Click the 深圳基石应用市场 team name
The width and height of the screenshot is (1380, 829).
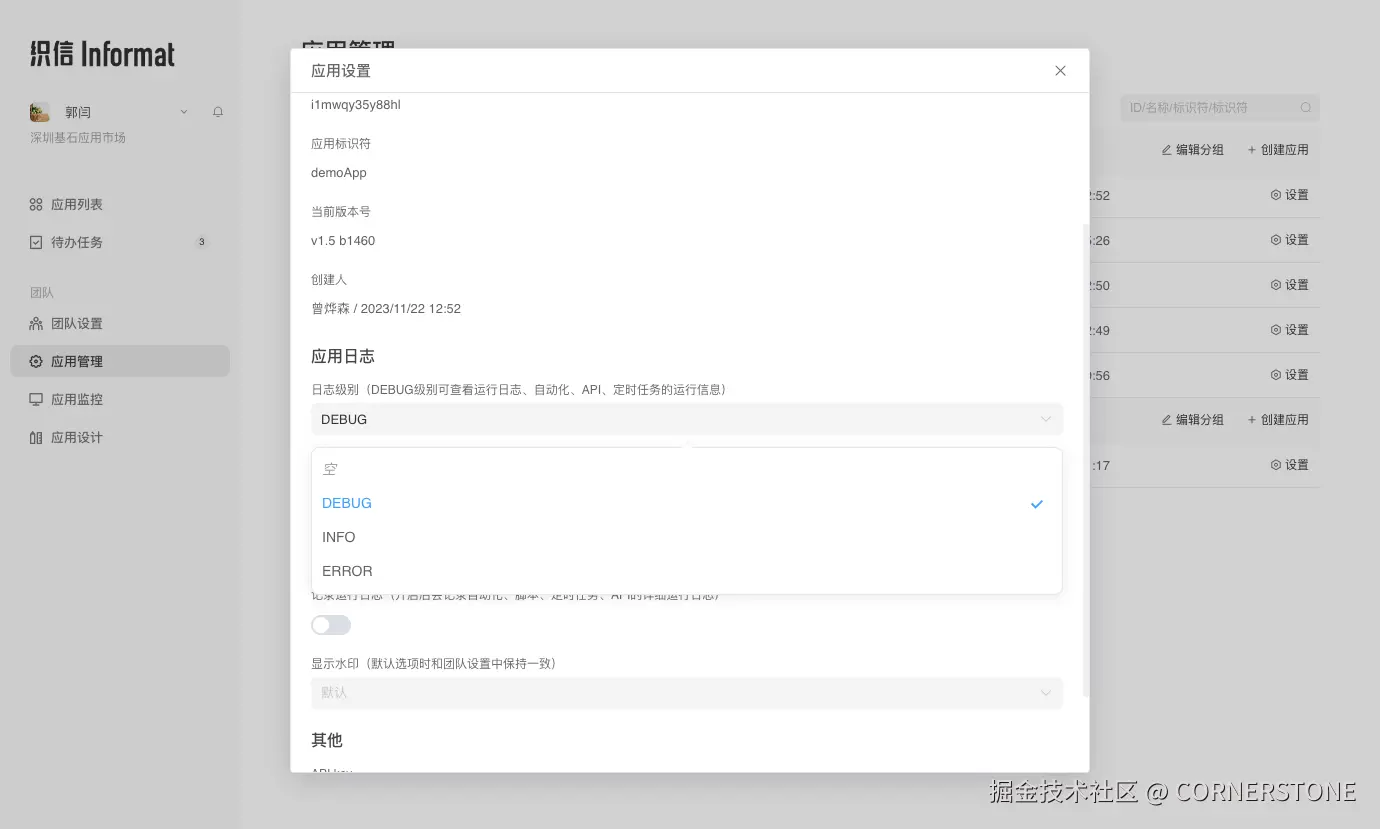[x=78, y=138]
